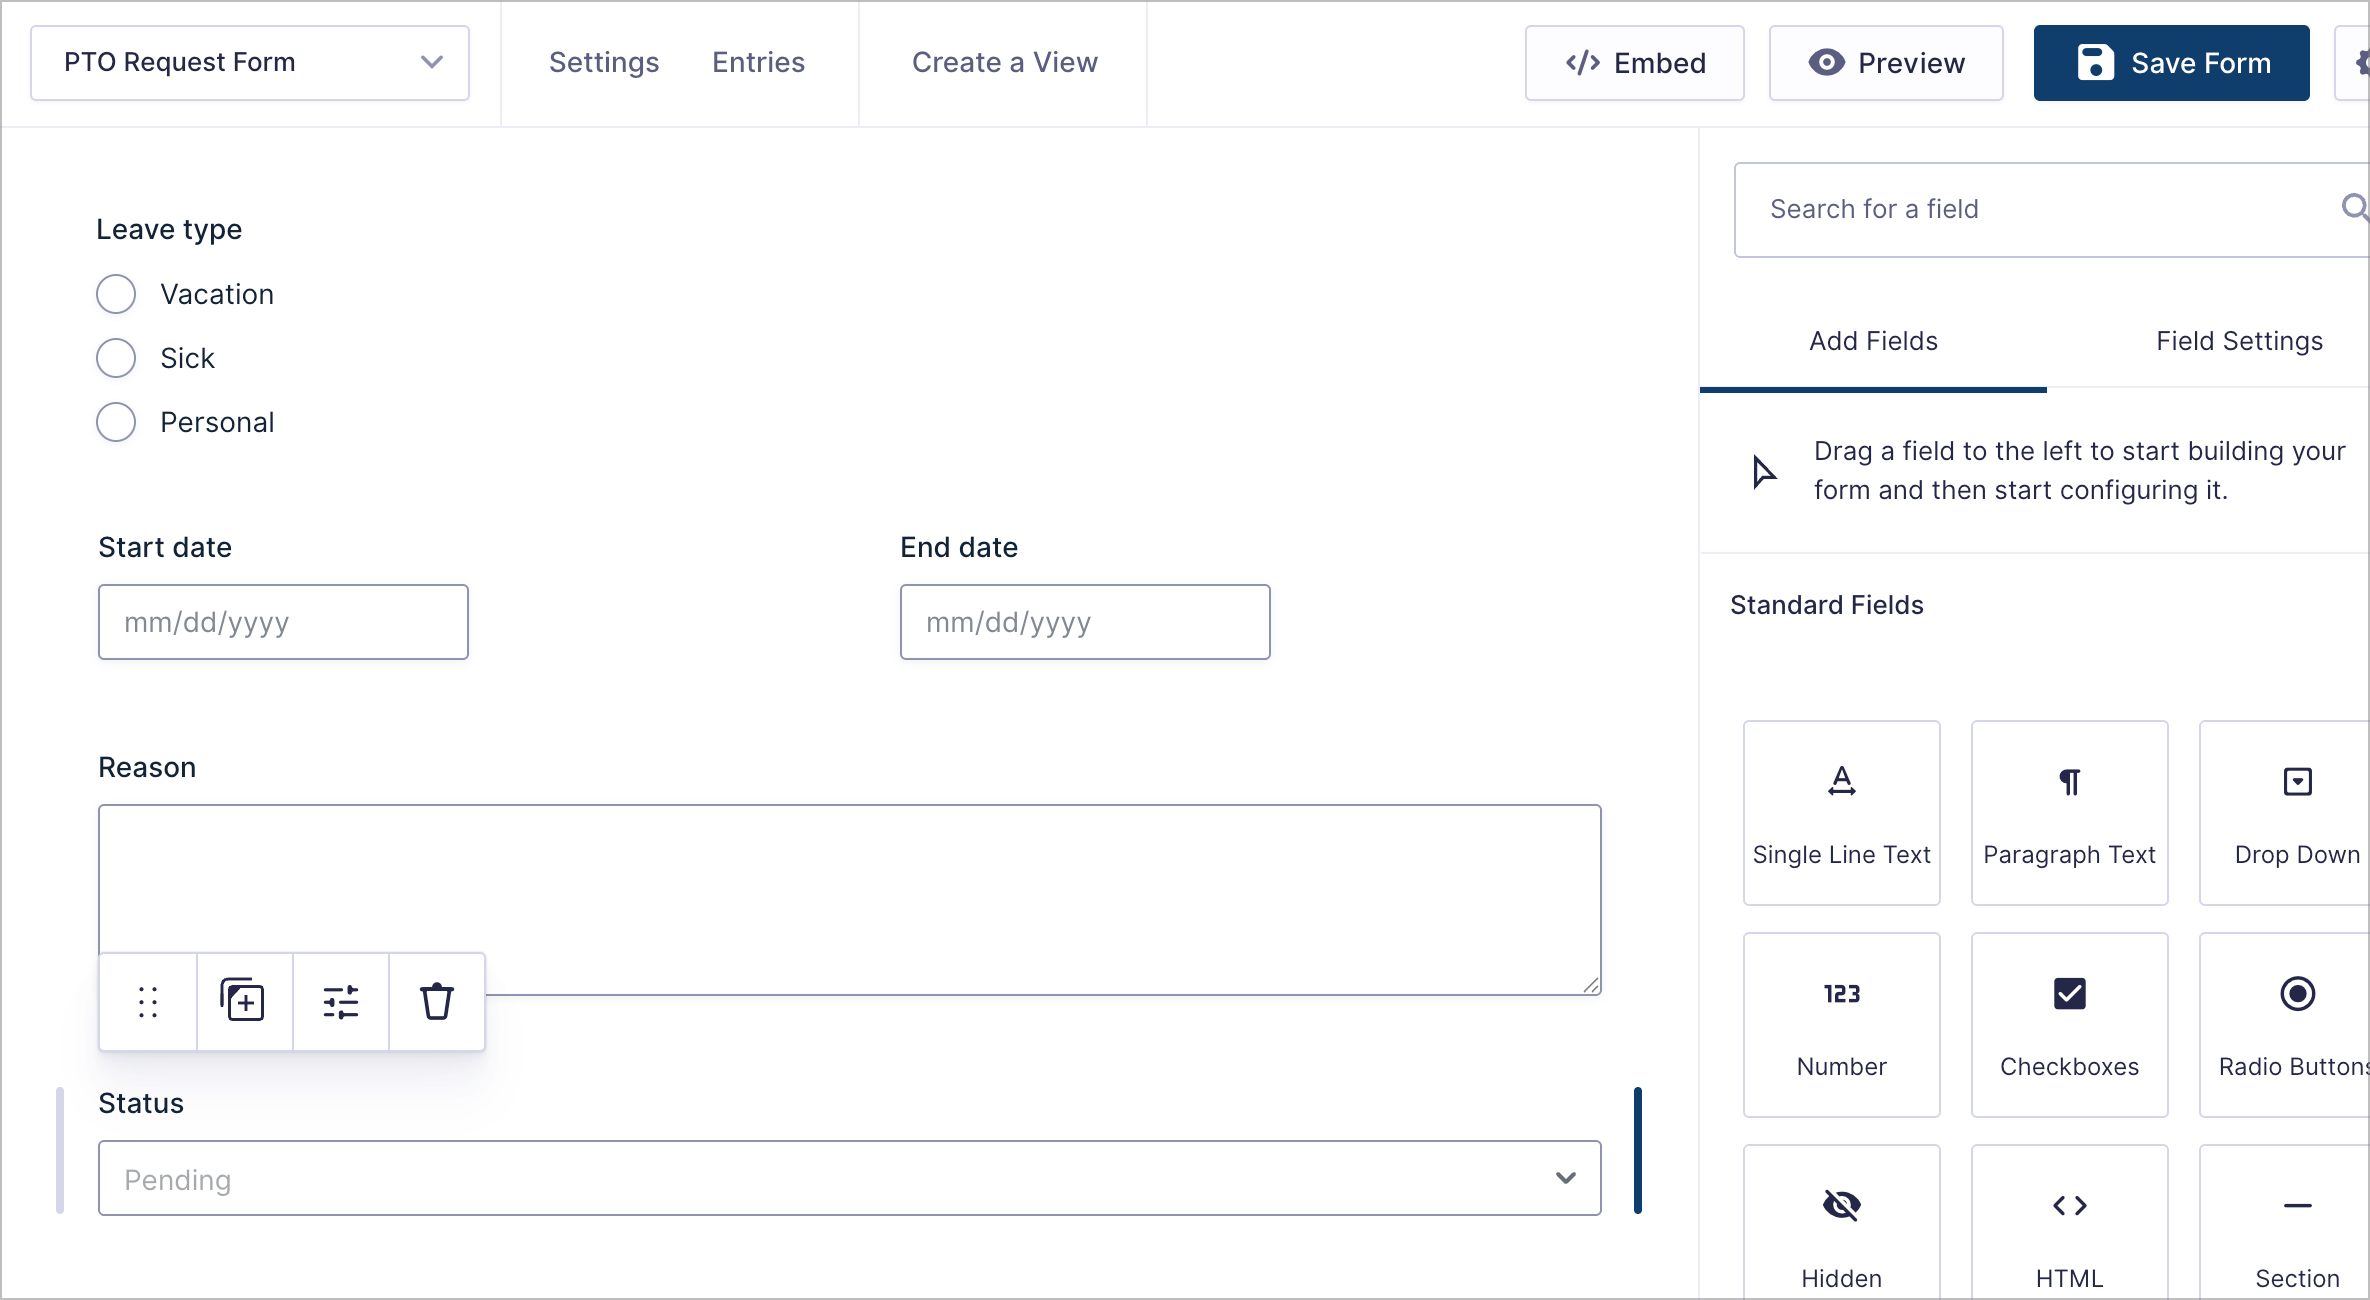Viewport: 2370px width, 1300px height.
Task: Delete the Reason field
Action: [x=437, y=1001]
